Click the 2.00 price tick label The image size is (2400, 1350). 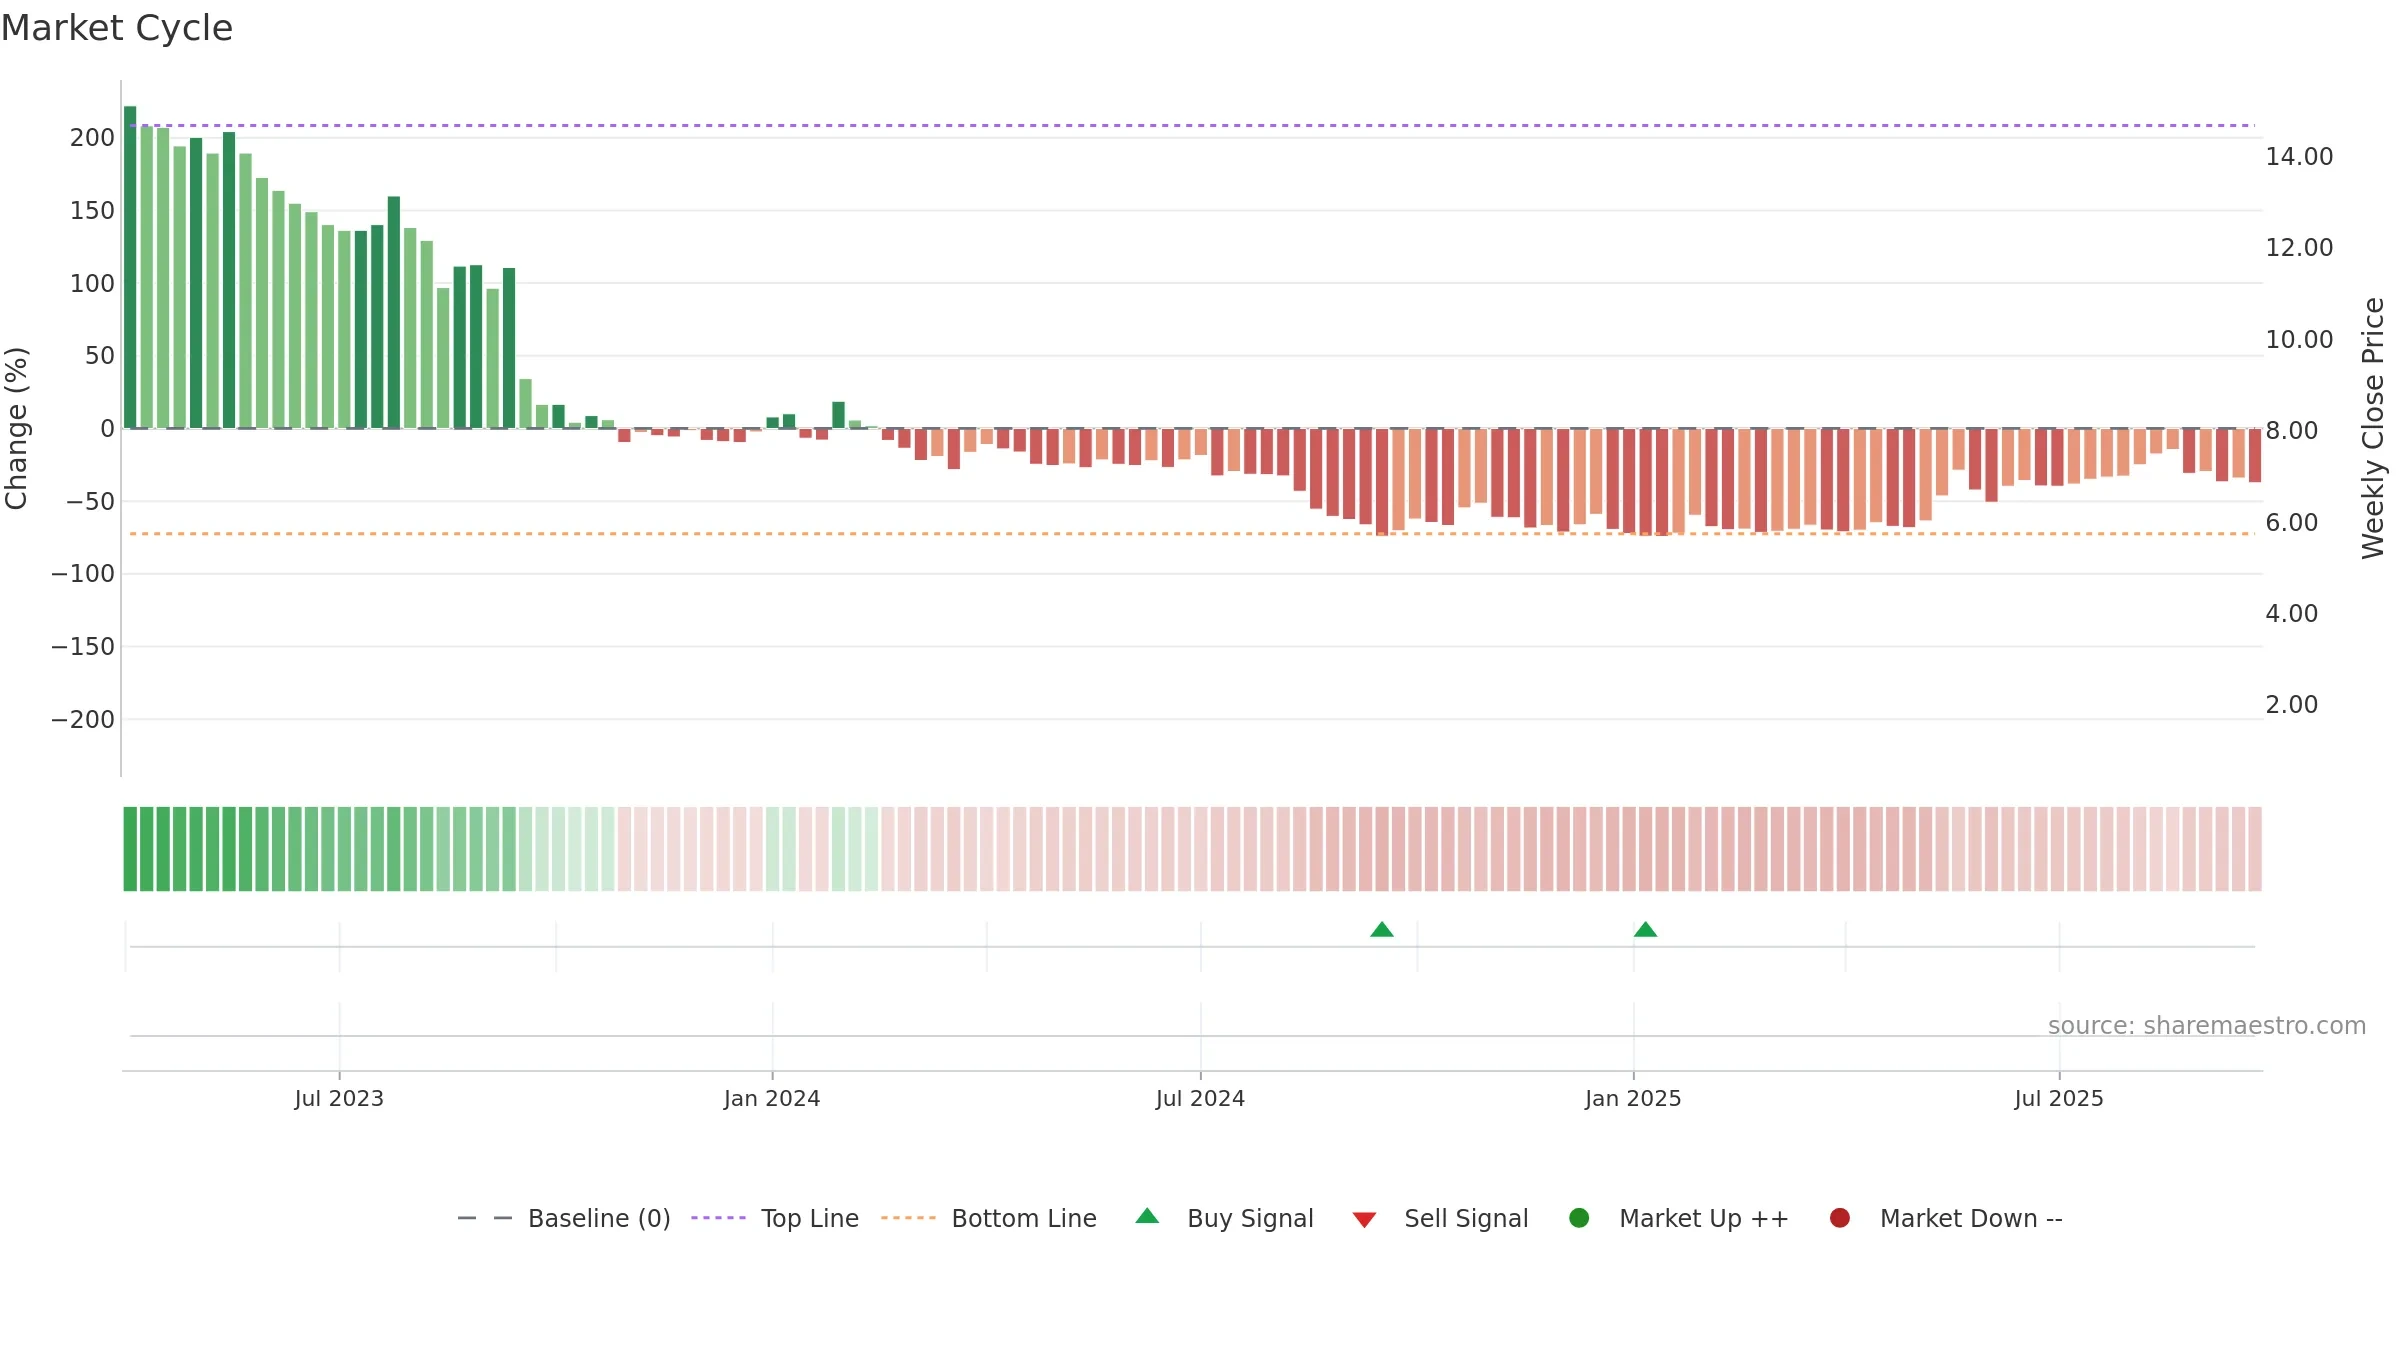tap(2291, 705)
